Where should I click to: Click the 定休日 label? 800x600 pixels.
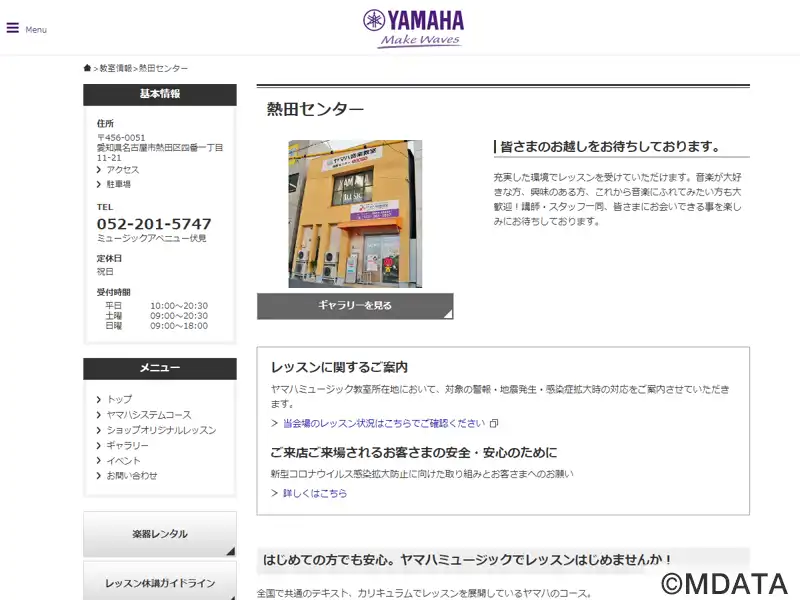point(109,259)
